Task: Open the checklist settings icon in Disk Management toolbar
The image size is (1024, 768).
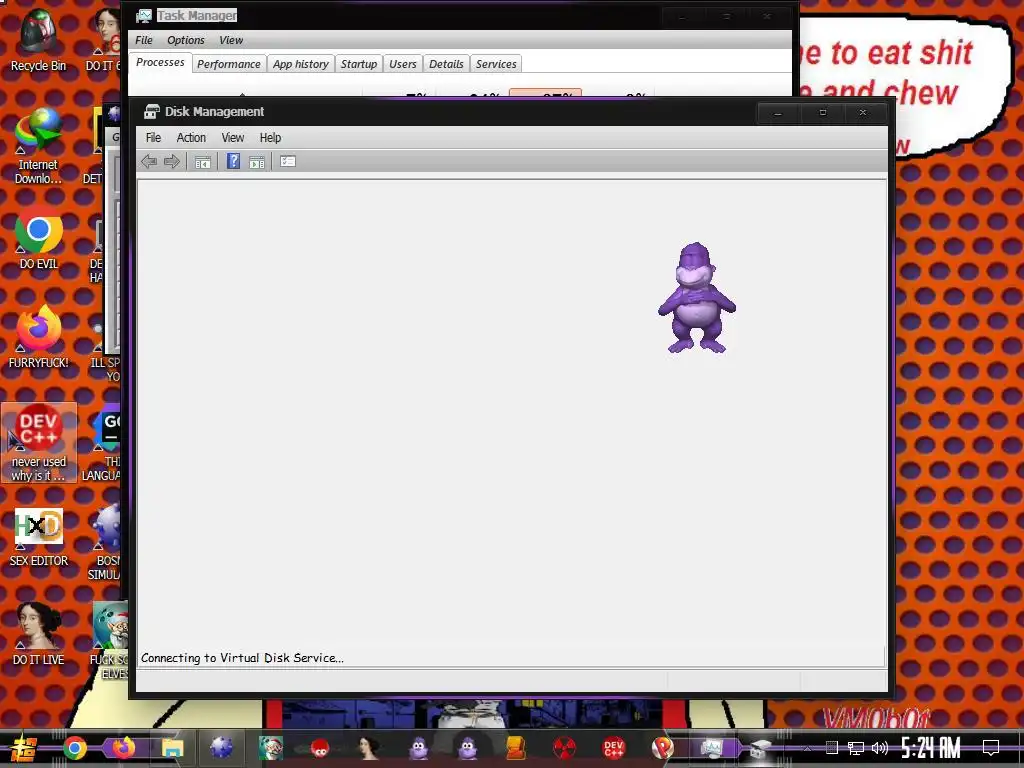Action: click(x=288, y=161)
